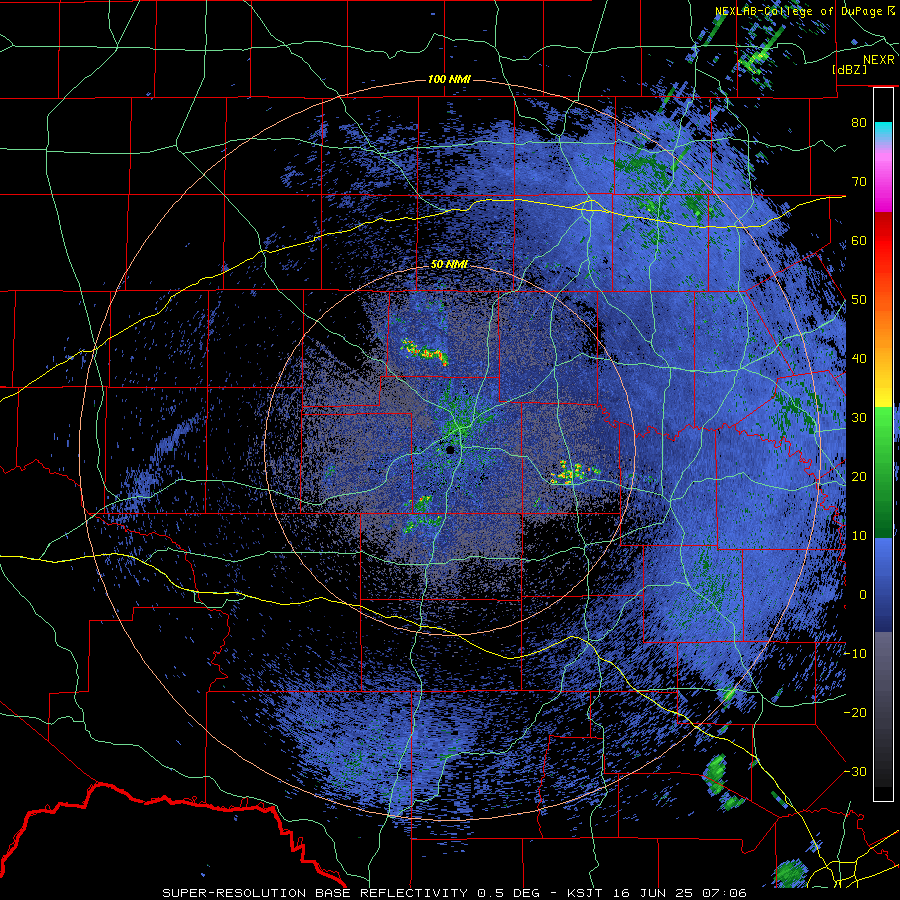Click the 70 dBZ scale value

(859, 181)
